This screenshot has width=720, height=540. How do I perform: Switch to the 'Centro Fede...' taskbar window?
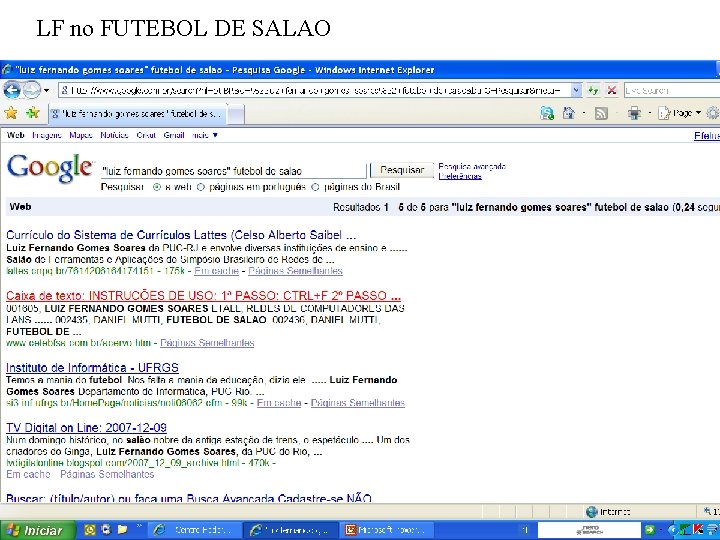point(195,530)
